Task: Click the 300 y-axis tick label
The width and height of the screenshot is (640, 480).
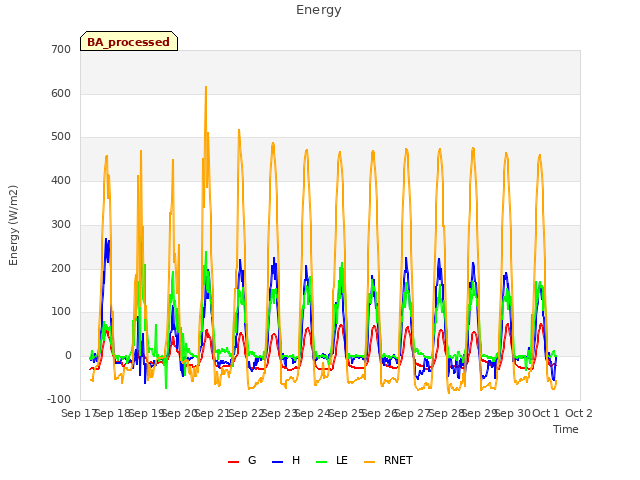Action: pyautogui.click(x=61, y=224)
